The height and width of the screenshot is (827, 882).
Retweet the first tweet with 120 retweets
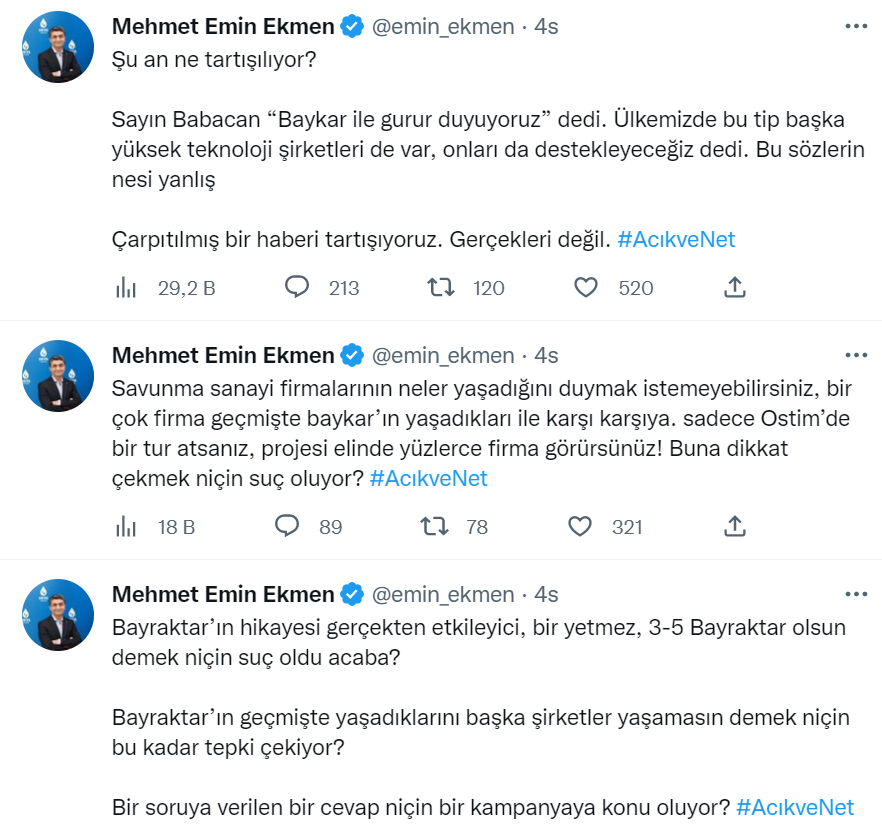point(441,288)
